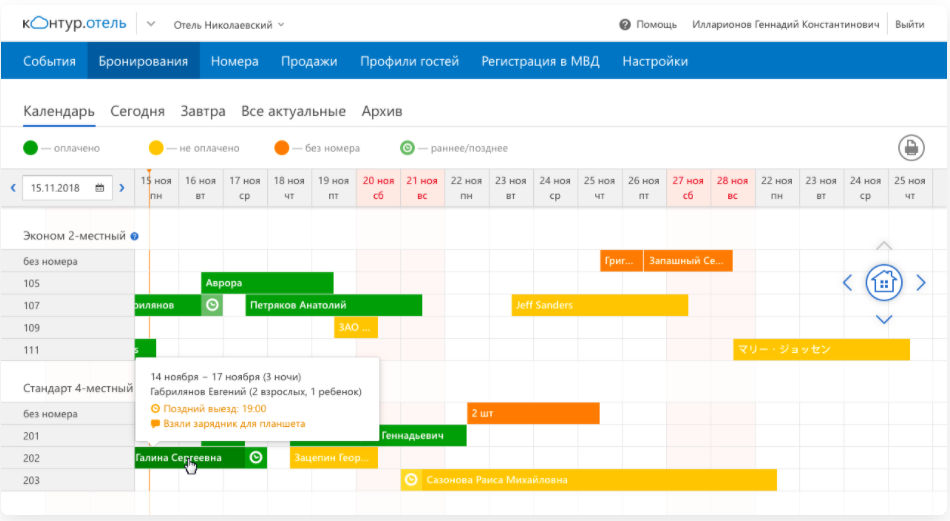The width and height of the screenshot is (950, 521).
Task: Open the Архив tab
Action: tap(382, 111)
